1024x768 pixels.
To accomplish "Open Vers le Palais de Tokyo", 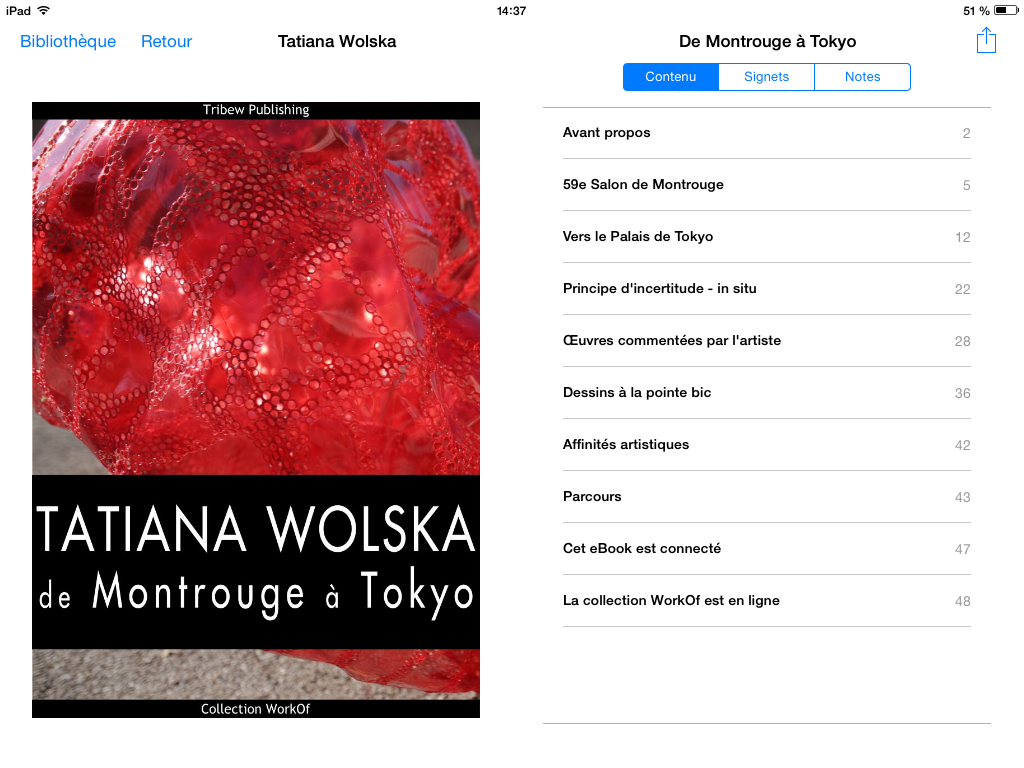I will (x=767, y=237).
